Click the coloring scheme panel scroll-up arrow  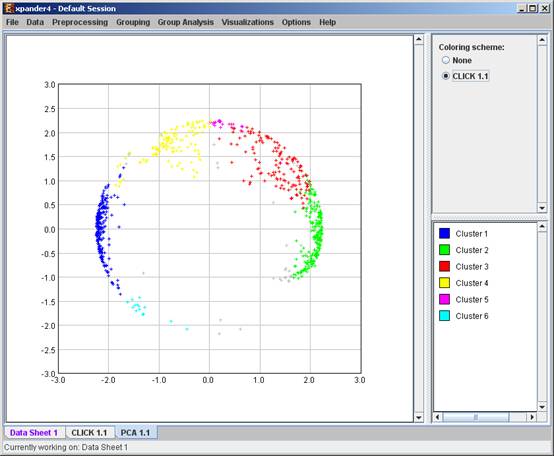pos(542,40)
